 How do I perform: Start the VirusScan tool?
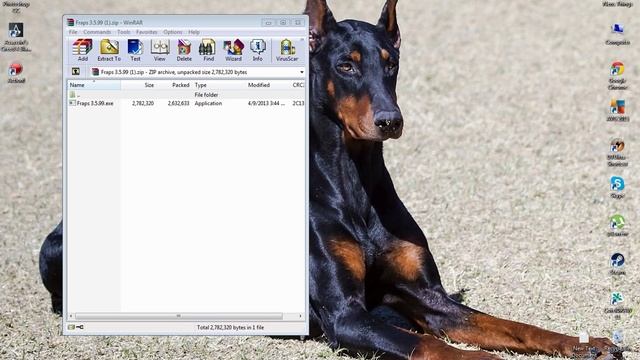click(x=287, y=50)
